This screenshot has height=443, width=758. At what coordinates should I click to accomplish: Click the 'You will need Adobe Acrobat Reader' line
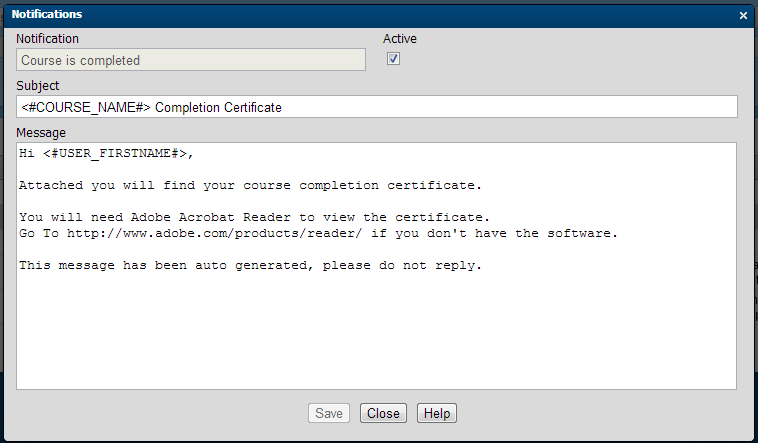click(254, 218)
